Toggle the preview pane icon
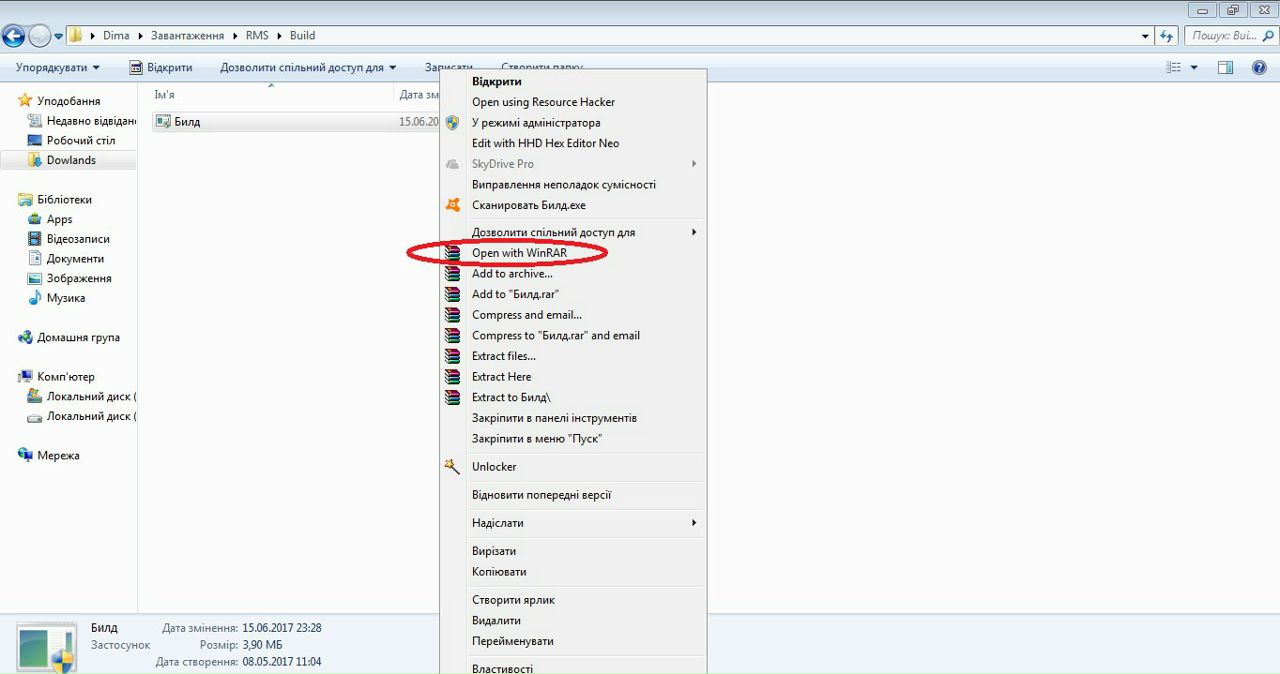 pyautogui.click(x=1225, y=68)
